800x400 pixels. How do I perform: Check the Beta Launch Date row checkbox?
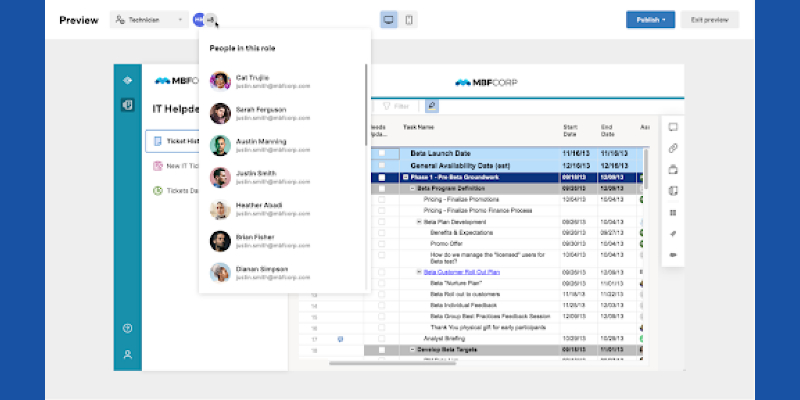(381, 153)
